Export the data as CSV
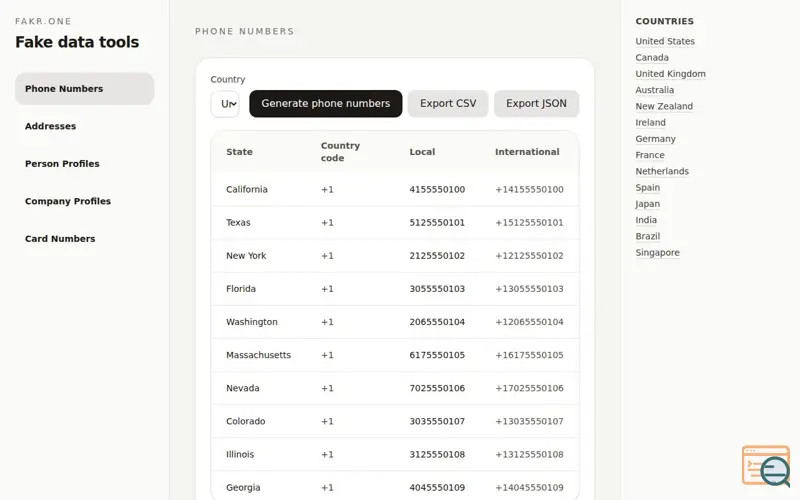The height and width of the screenshot is (500, 800). [x=448, y=104]
